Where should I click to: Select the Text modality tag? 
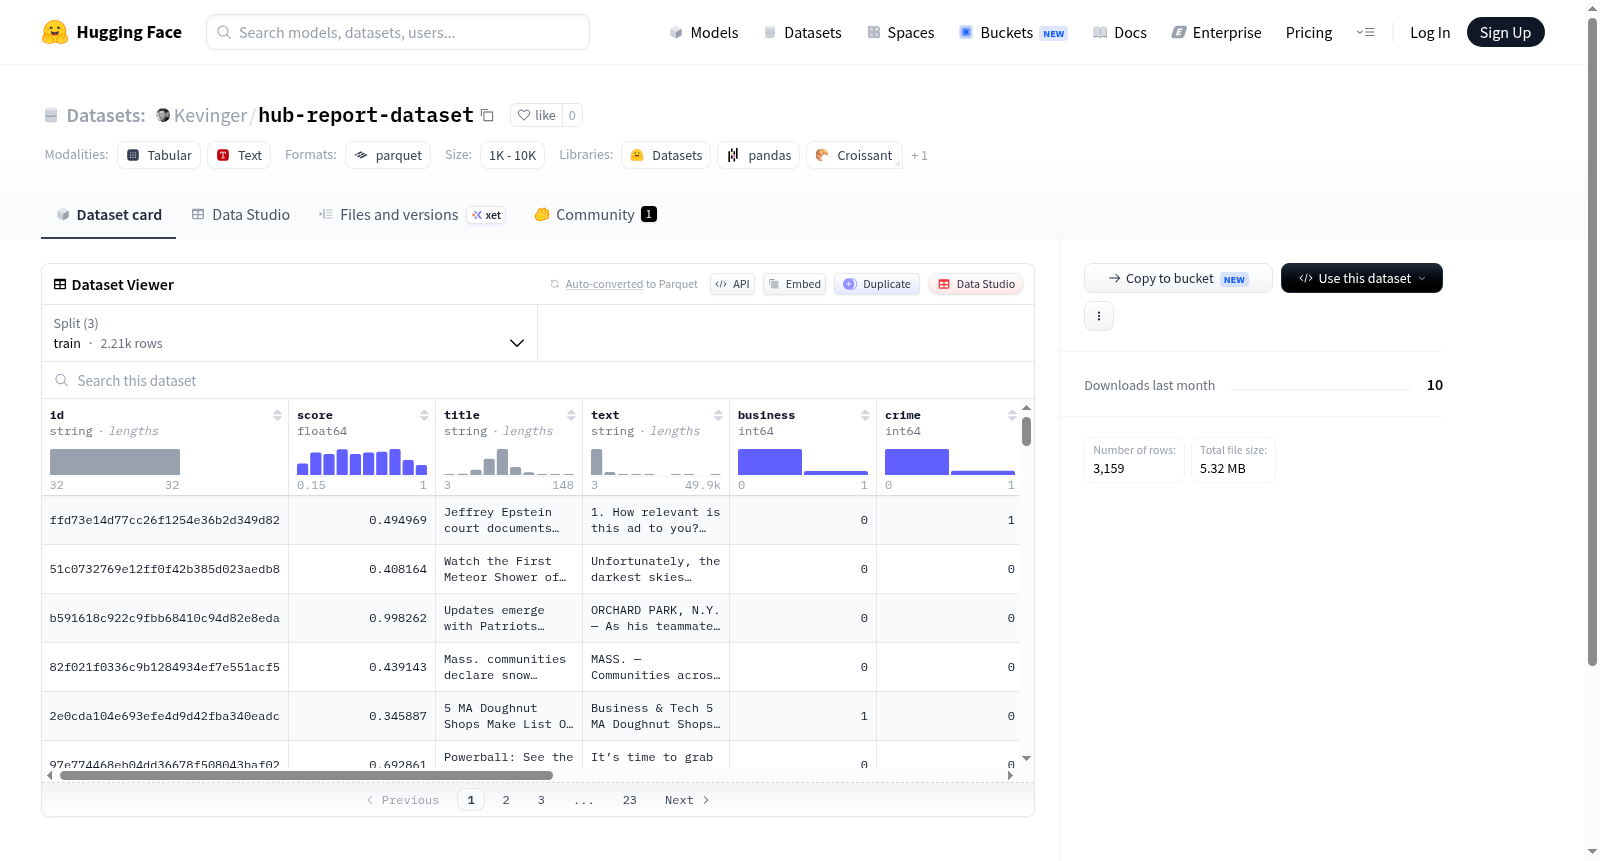(x=239, y=155)
